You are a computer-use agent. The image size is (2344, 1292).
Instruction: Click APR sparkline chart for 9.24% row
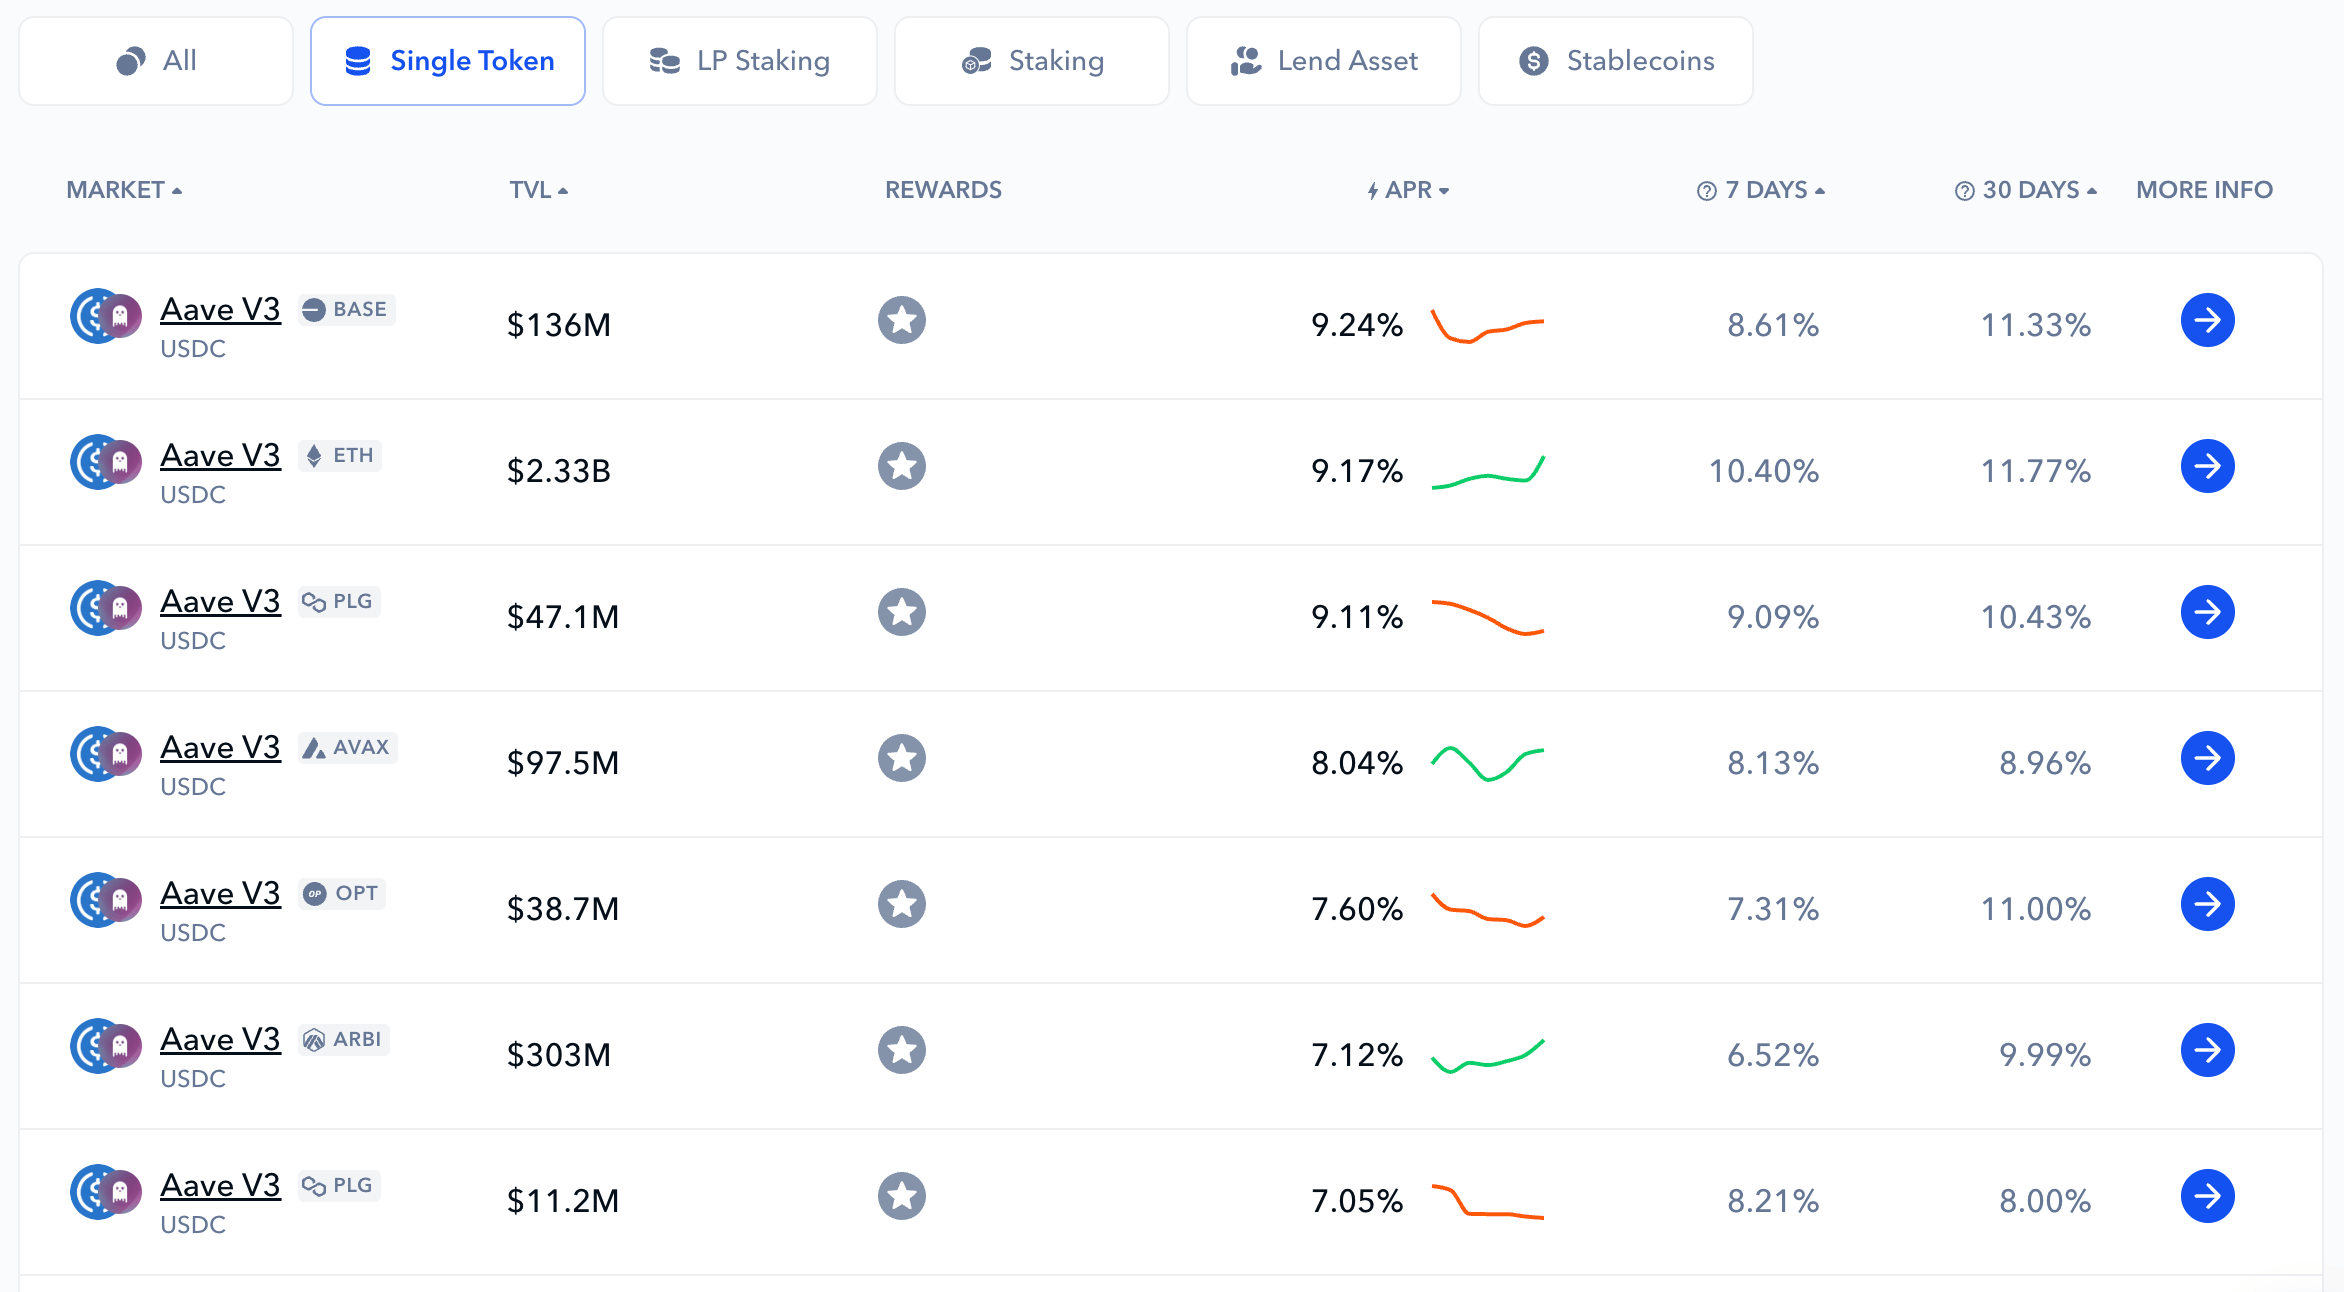point(1488,326)
